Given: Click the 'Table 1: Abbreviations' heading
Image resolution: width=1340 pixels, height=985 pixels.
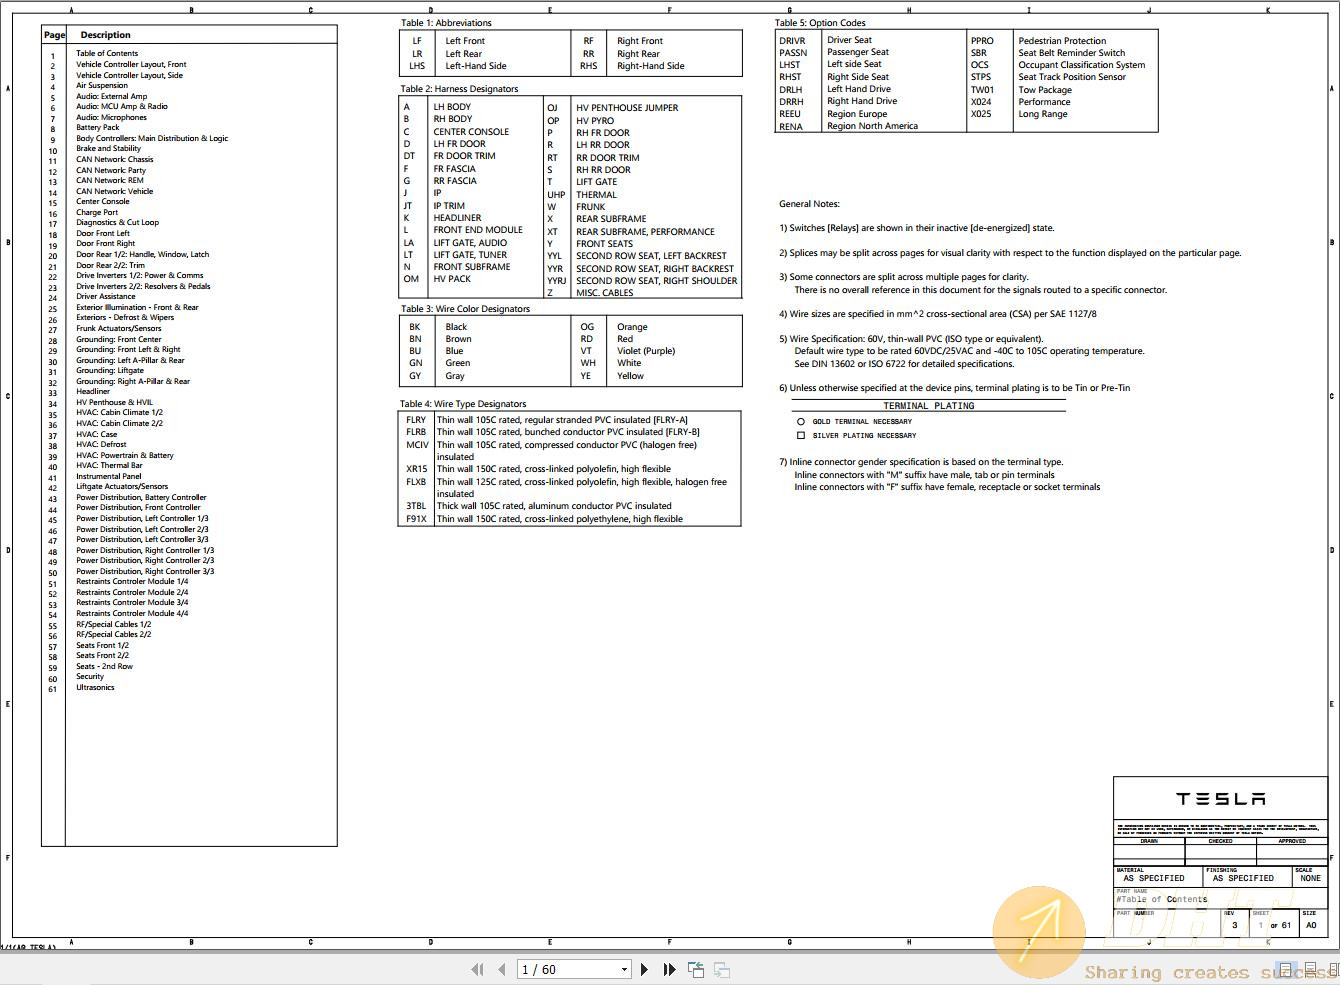Looking at the screenshot, I should pyautogui.click(x=446, y=23).
